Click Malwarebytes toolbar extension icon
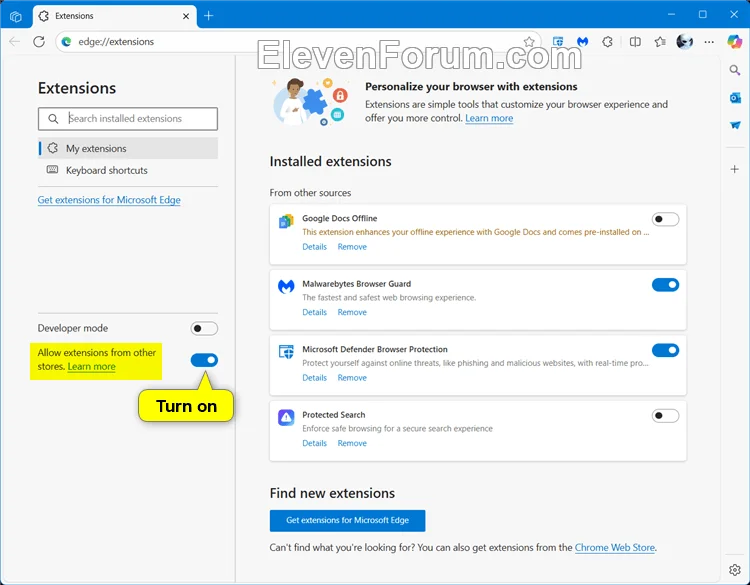 (x=582, y=42)
